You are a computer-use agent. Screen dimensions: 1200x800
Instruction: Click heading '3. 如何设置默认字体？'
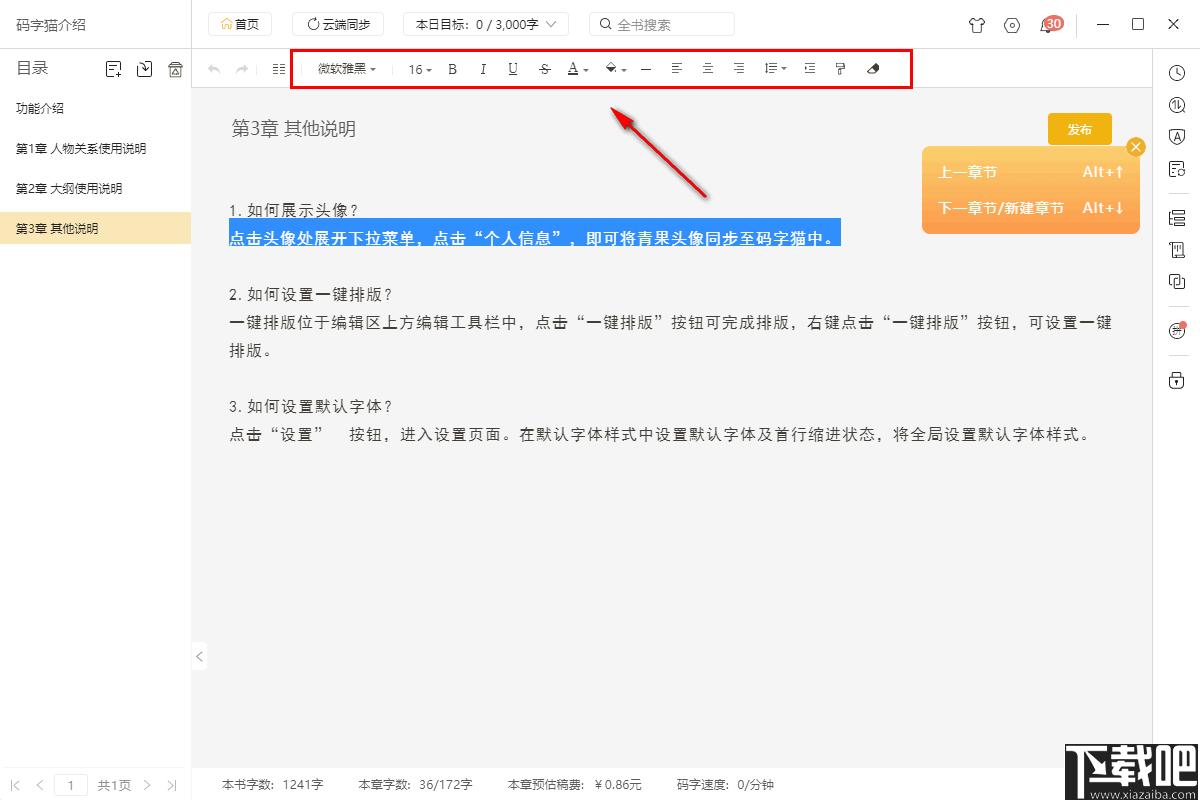(311, 407)
